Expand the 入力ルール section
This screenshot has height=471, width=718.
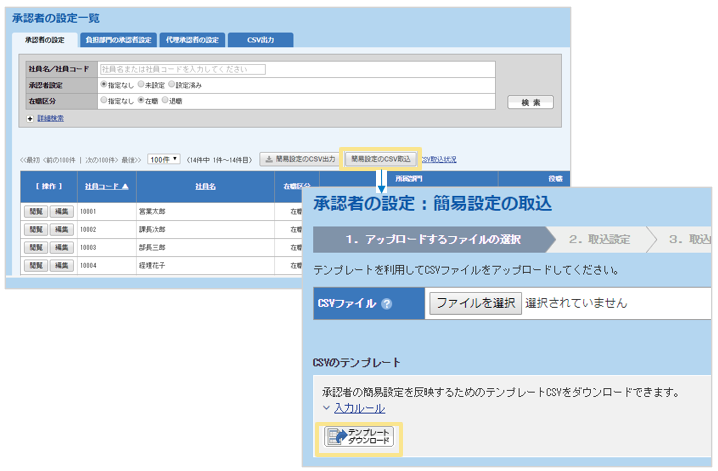[358, 408]
